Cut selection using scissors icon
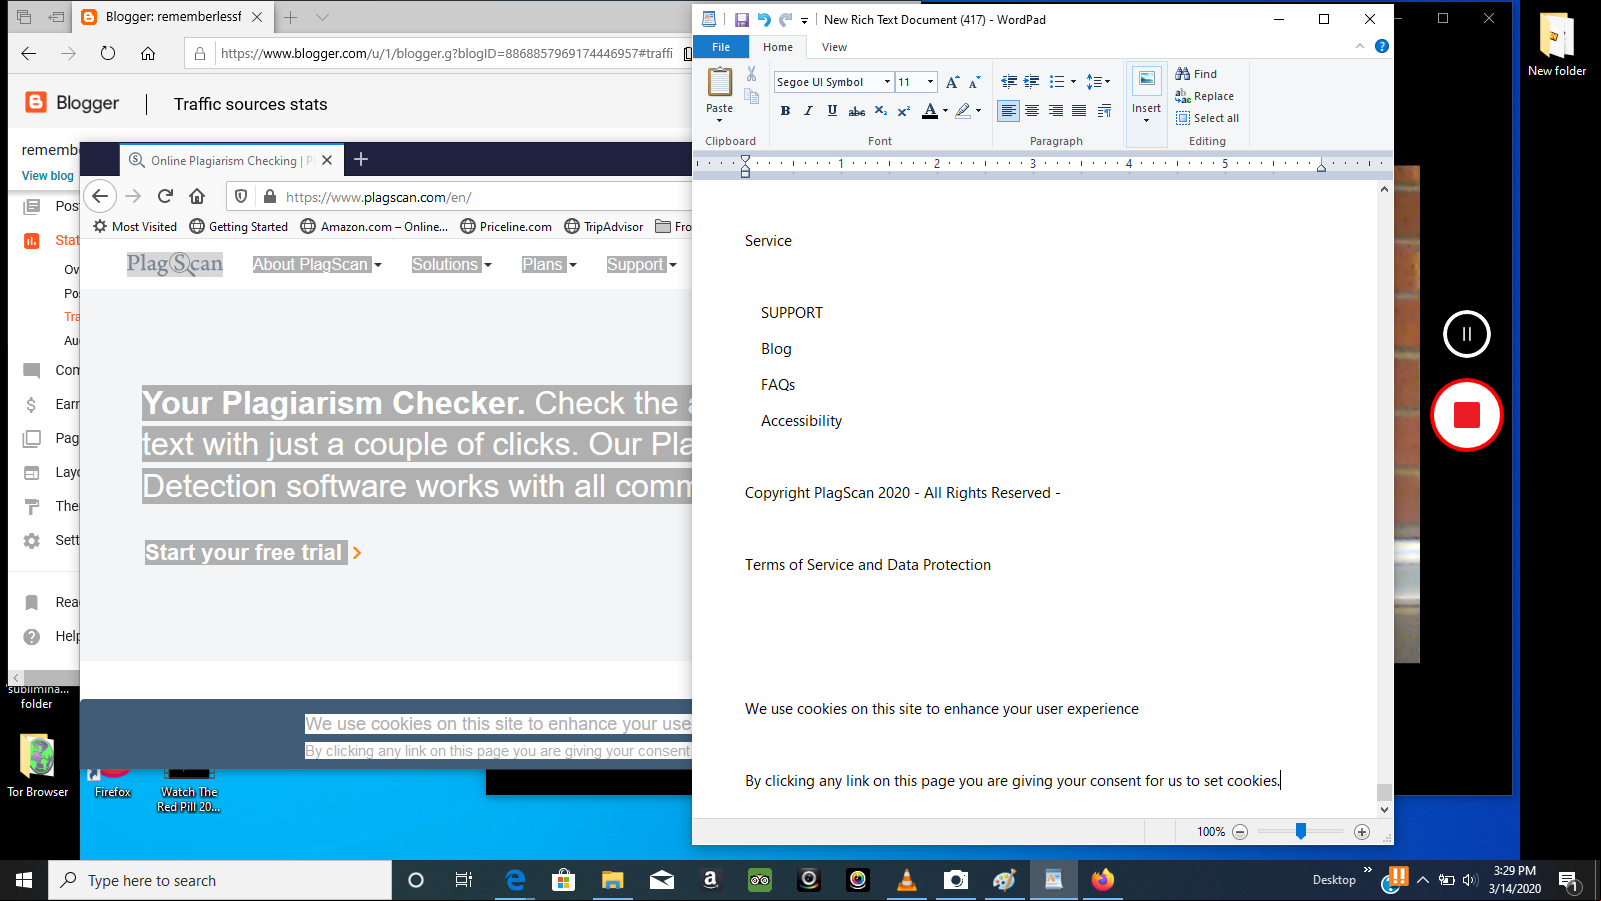This screenshot has width=1601, height=901. [x=751, y=74]
